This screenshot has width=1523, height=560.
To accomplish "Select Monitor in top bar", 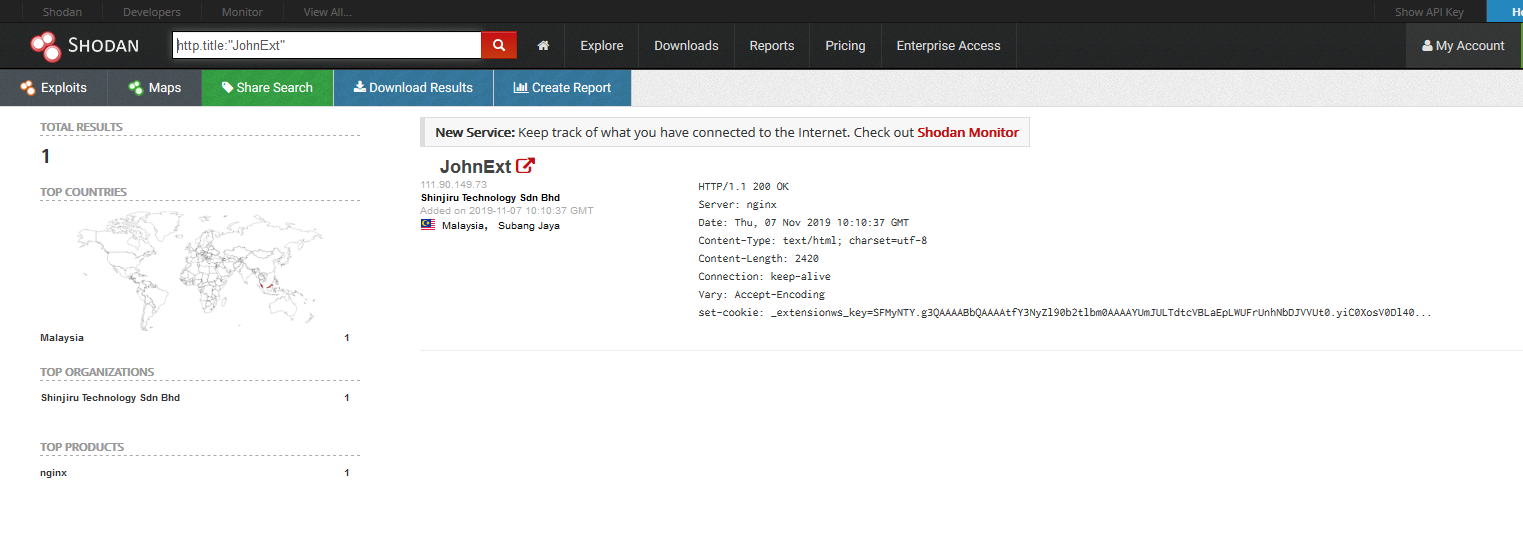I will [242, 12].
